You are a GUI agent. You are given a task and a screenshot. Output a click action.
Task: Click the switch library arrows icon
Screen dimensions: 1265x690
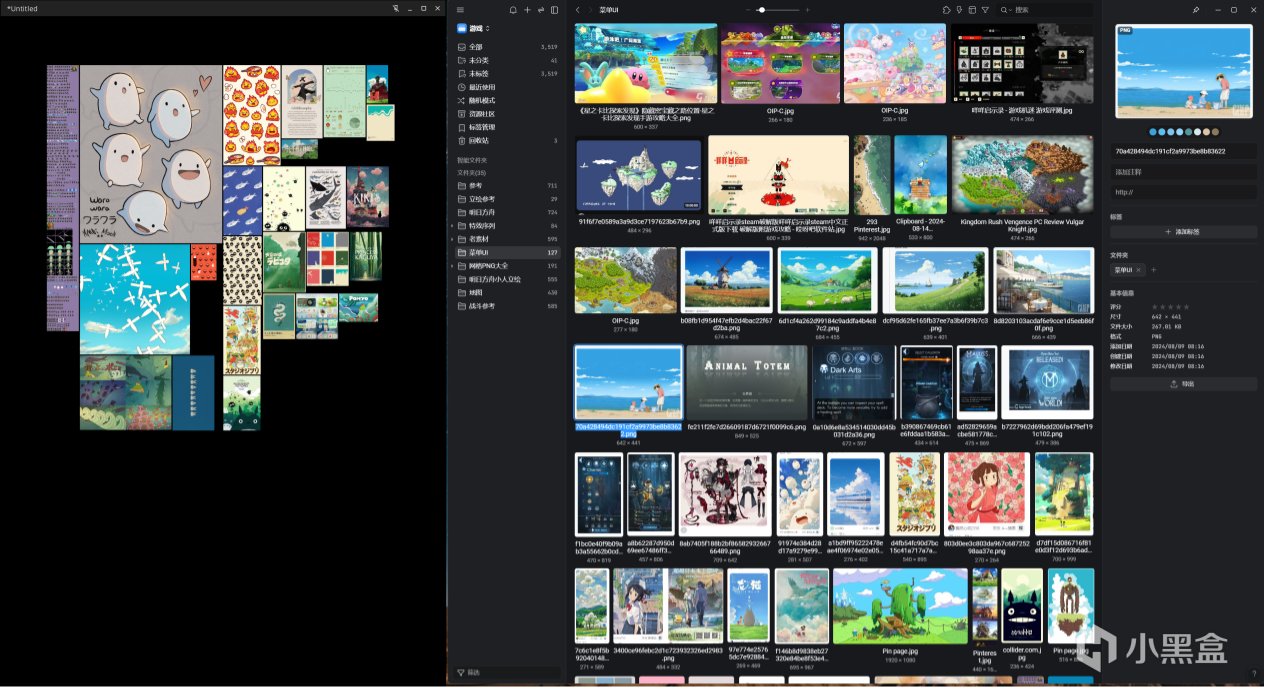(x=541, y=10)
